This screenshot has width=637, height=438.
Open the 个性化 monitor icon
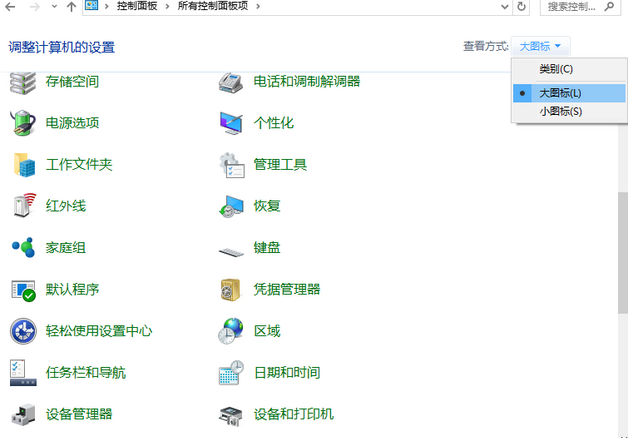[x=231, y=123]
